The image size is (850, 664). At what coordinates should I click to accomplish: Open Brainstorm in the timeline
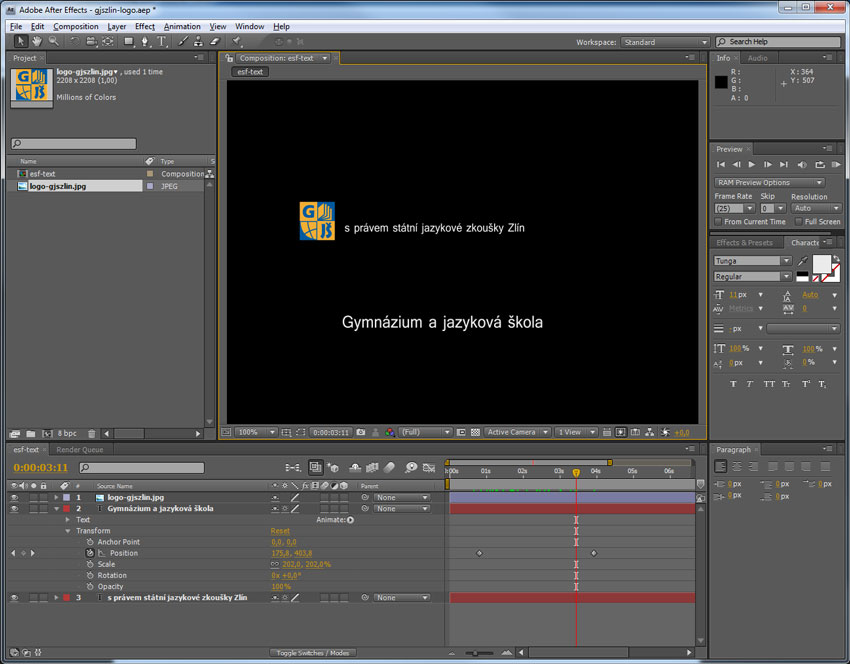click(411, 467)
